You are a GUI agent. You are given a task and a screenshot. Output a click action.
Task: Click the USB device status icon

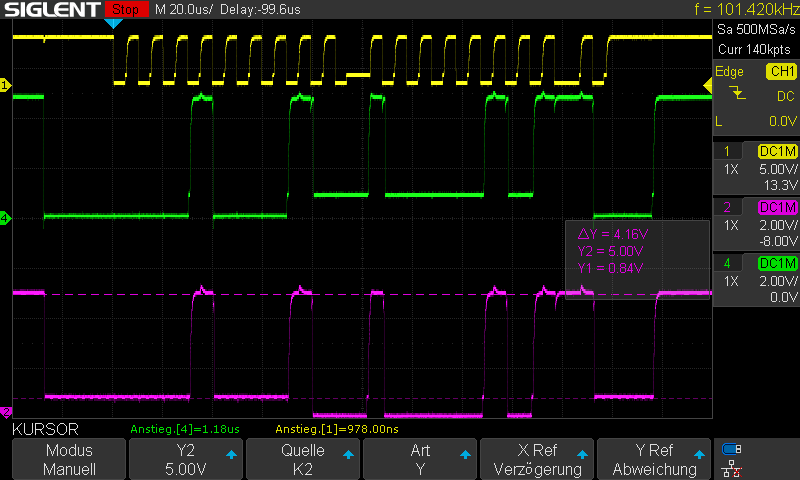point(732,449)
